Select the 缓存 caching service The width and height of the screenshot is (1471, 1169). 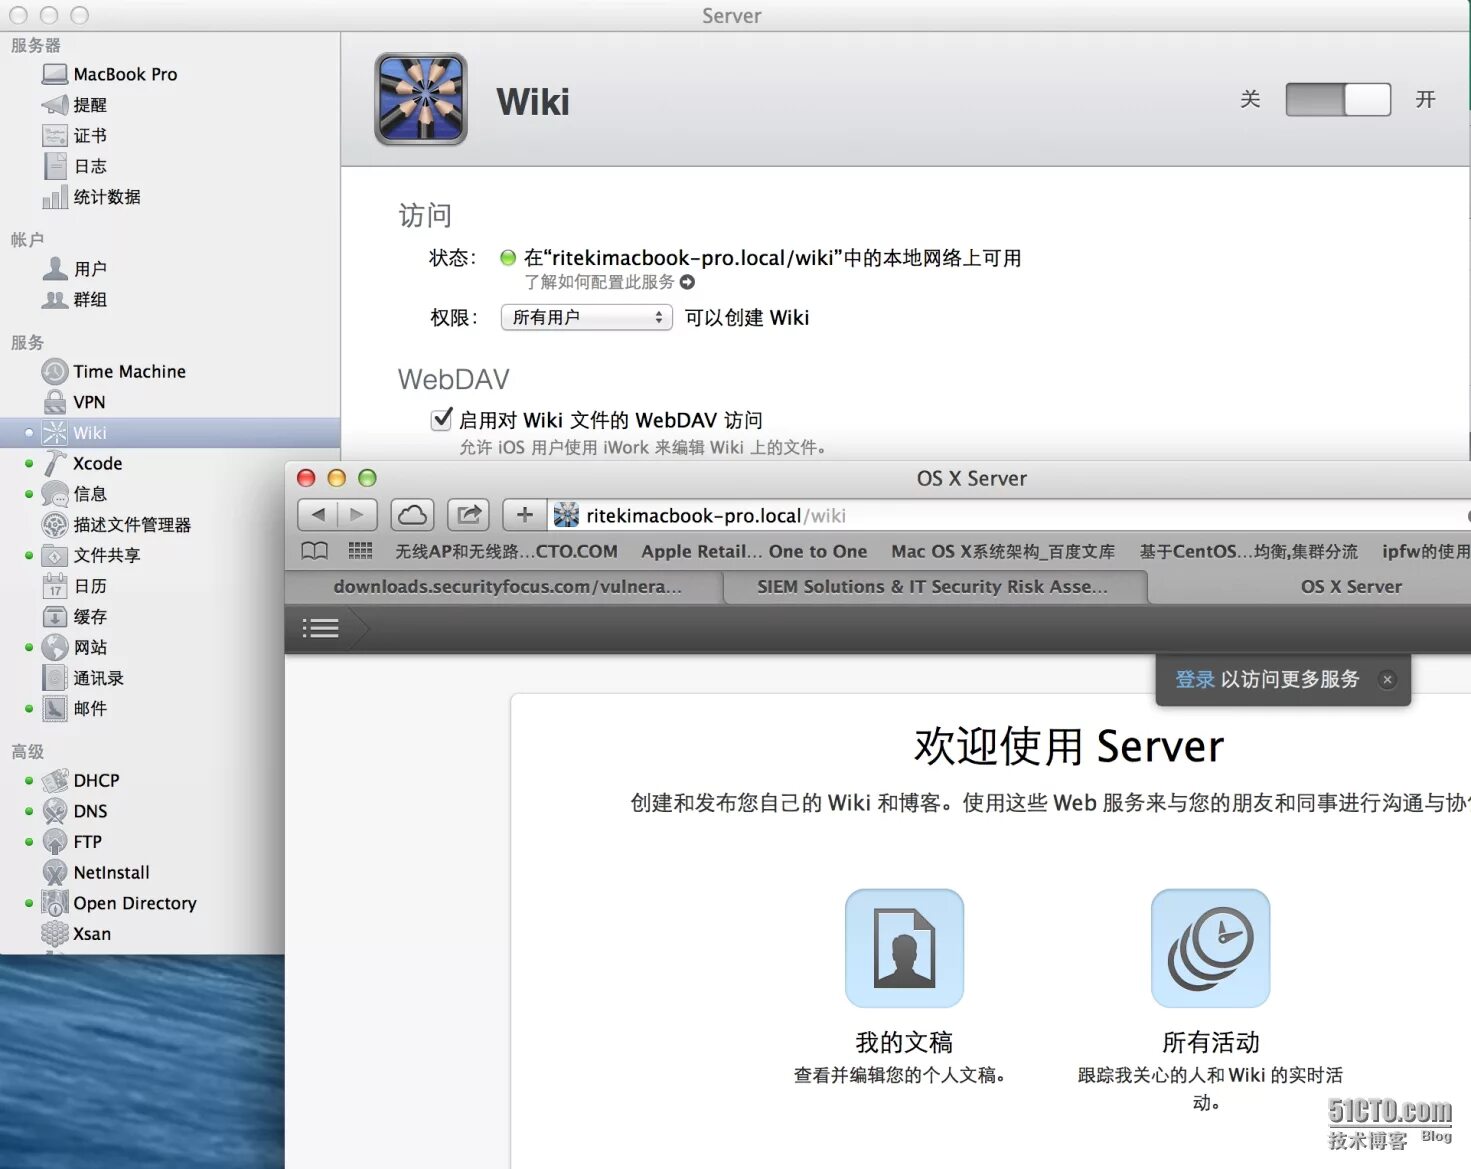pos(75,617)
